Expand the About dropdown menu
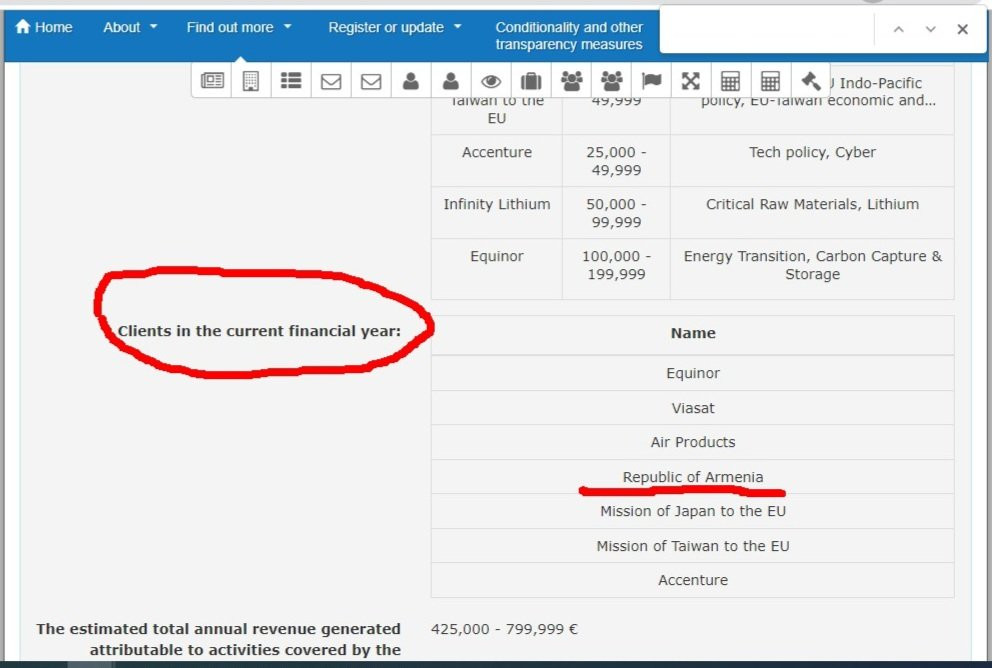The image size is (992, 668). (x=130, y=27)
